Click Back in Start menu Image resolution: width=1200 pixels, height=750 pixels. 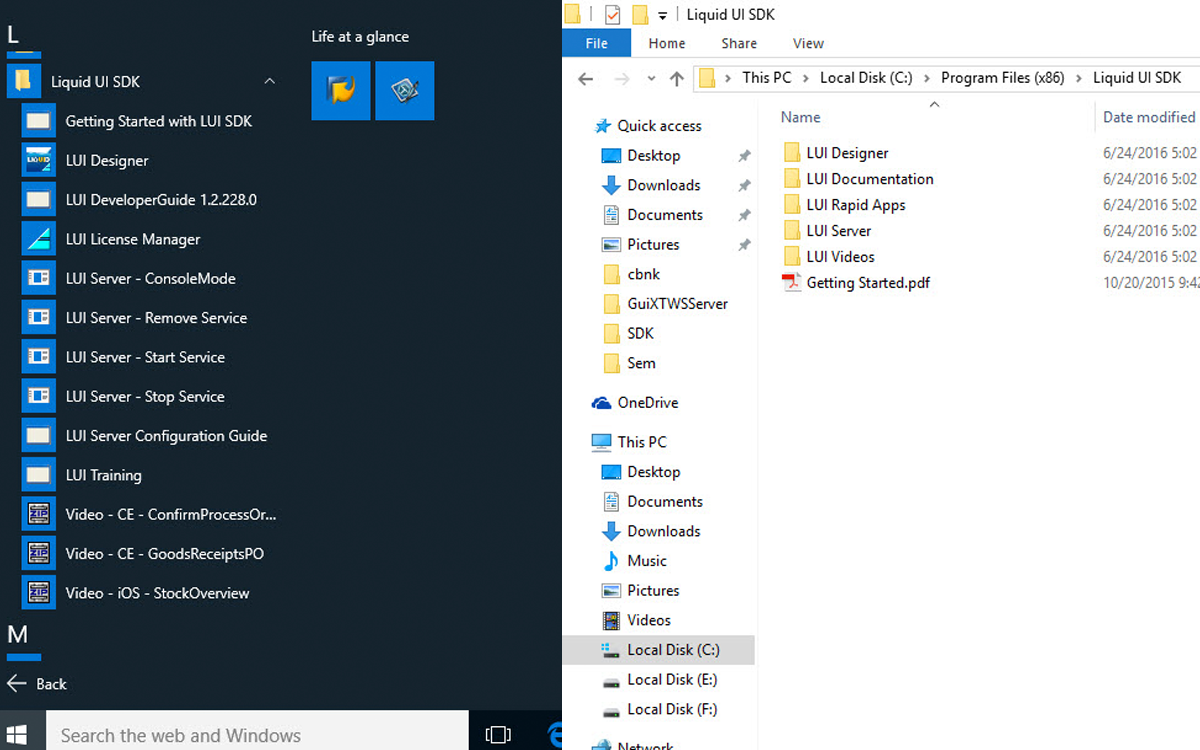pos(37,684)
